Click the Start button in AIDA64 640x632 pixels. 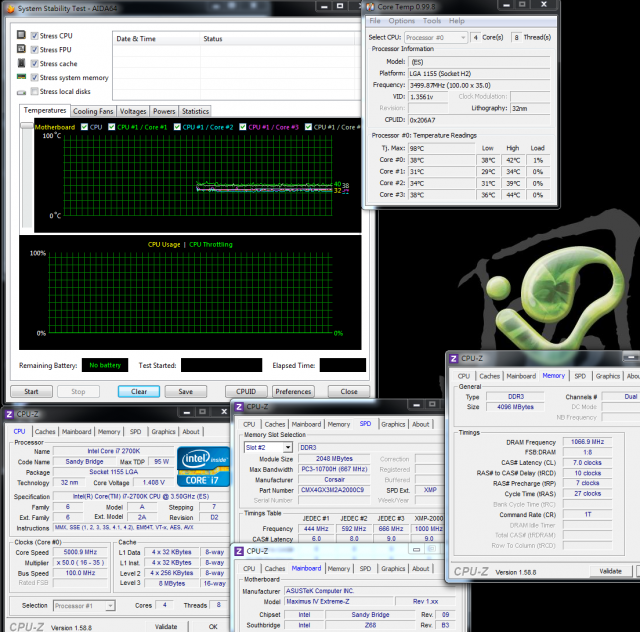coord(31,392)
